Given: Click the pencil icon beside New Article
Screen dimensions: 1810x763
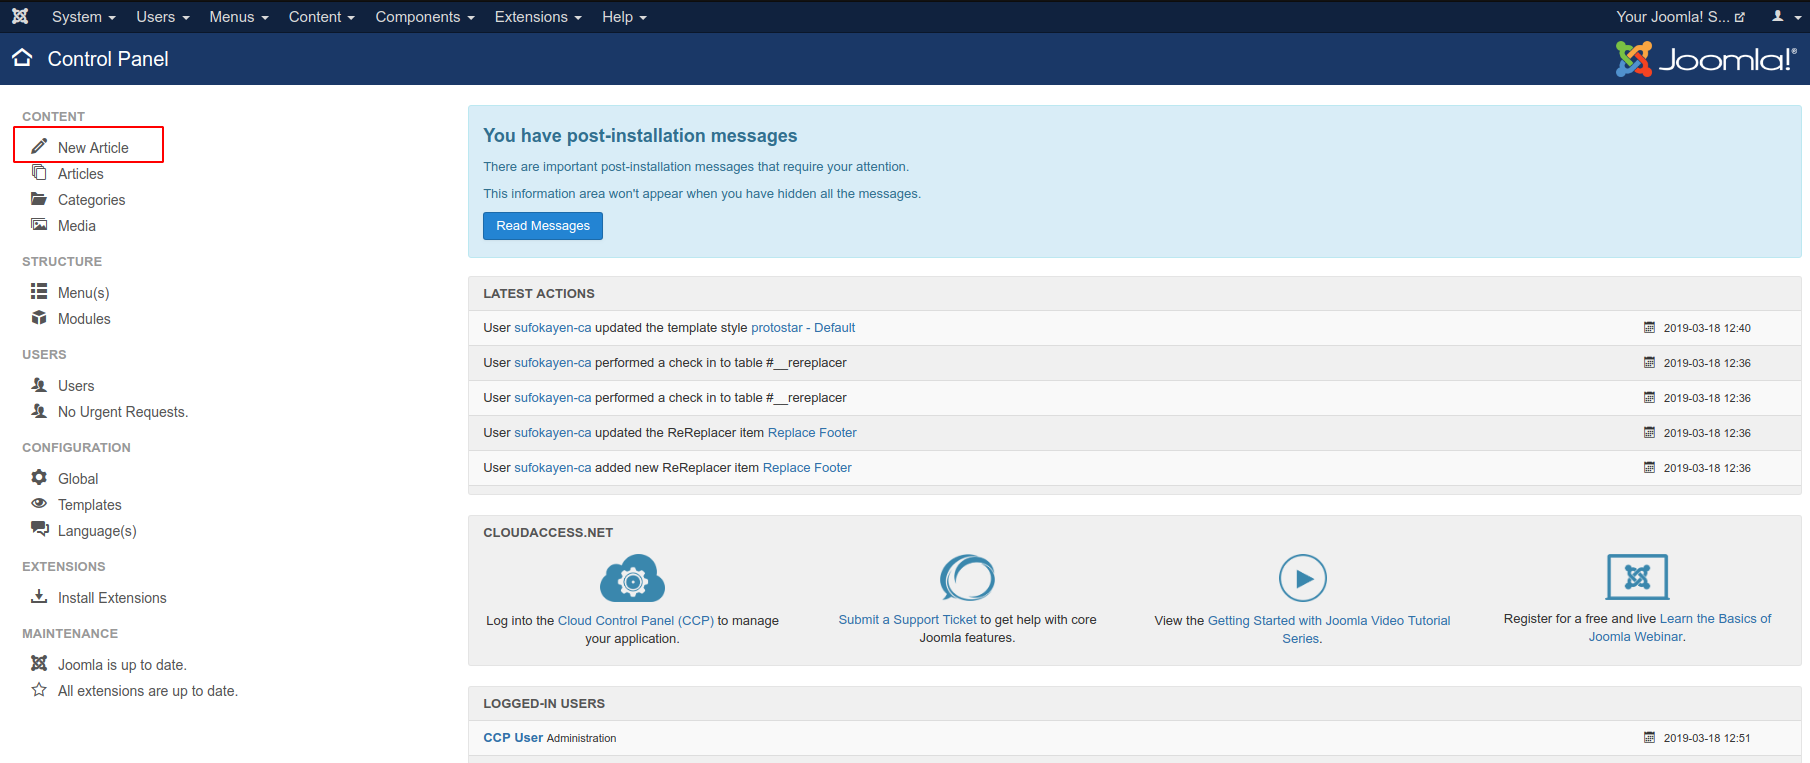Looking at the screenshot, I should tap(39, 146).
